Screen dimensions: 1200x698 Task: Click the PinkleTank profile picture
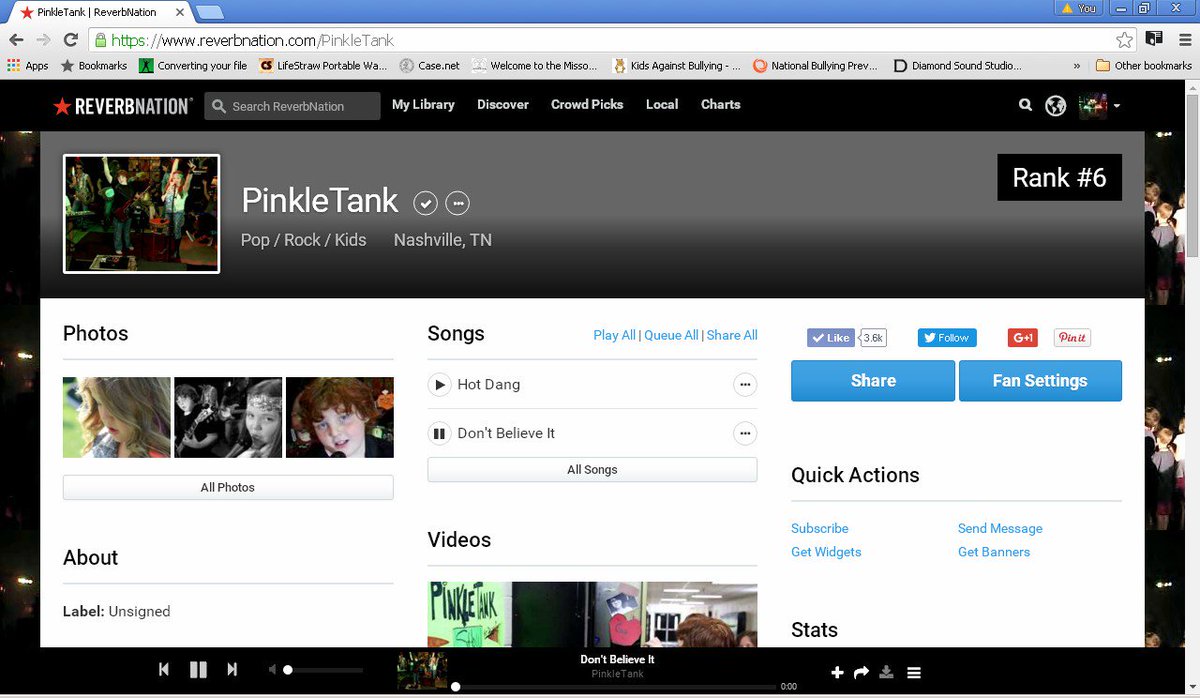pos(141,214)
